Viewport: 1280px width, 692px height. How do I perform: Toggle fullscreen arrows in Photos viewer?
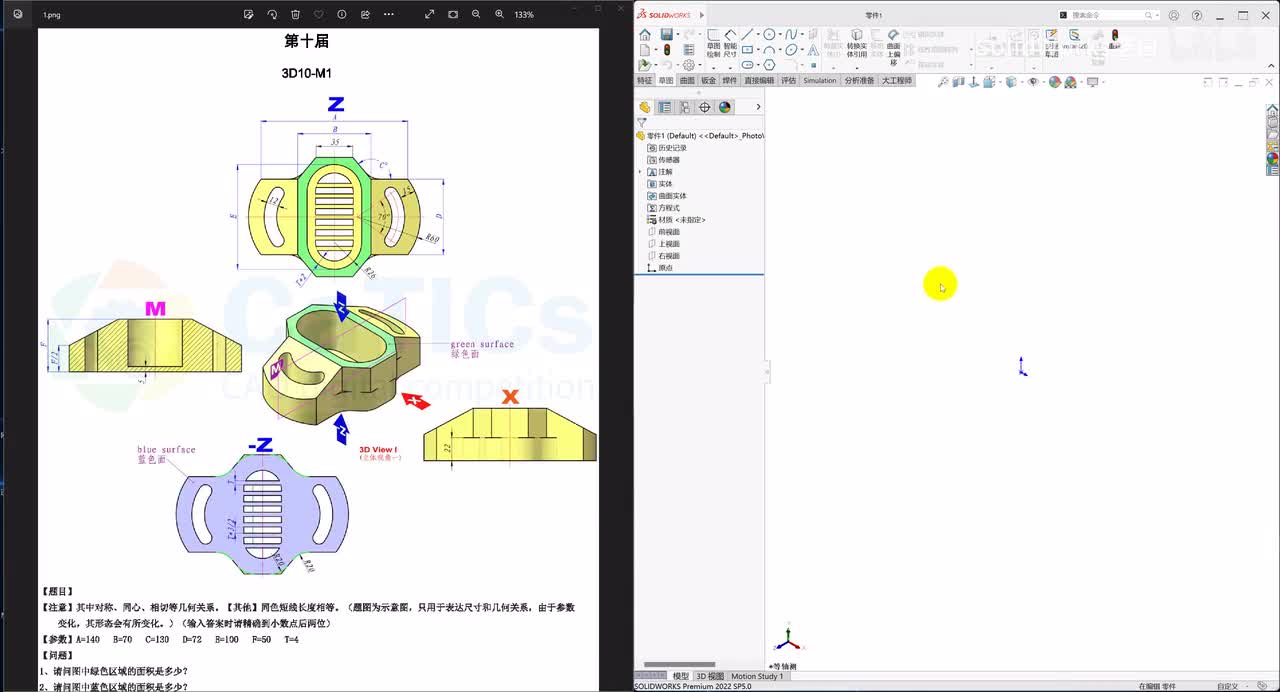pyautogui.click(x=430, y=15)
